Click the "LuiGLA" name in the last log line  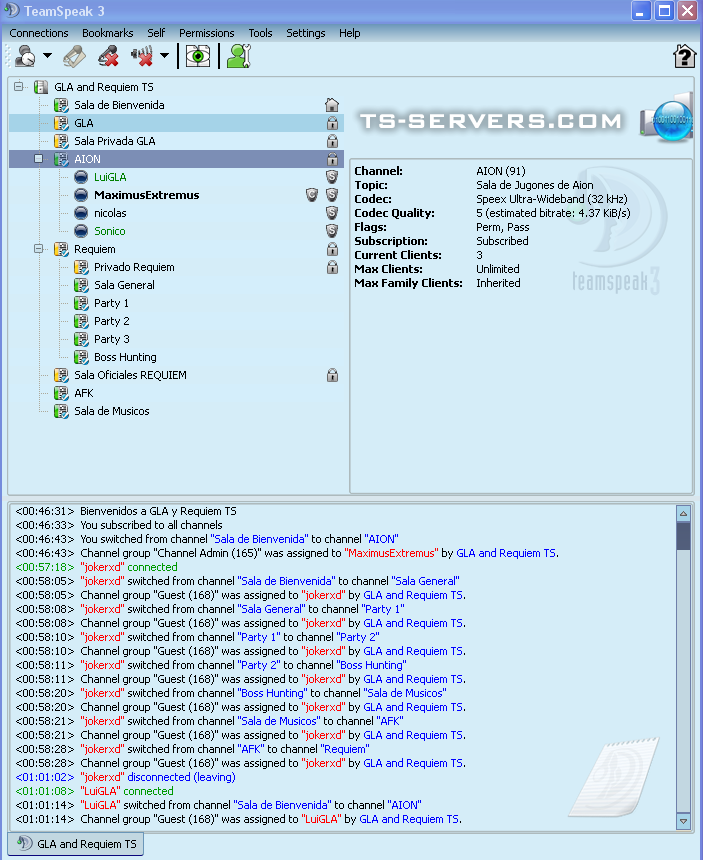[x=321, y=819]
